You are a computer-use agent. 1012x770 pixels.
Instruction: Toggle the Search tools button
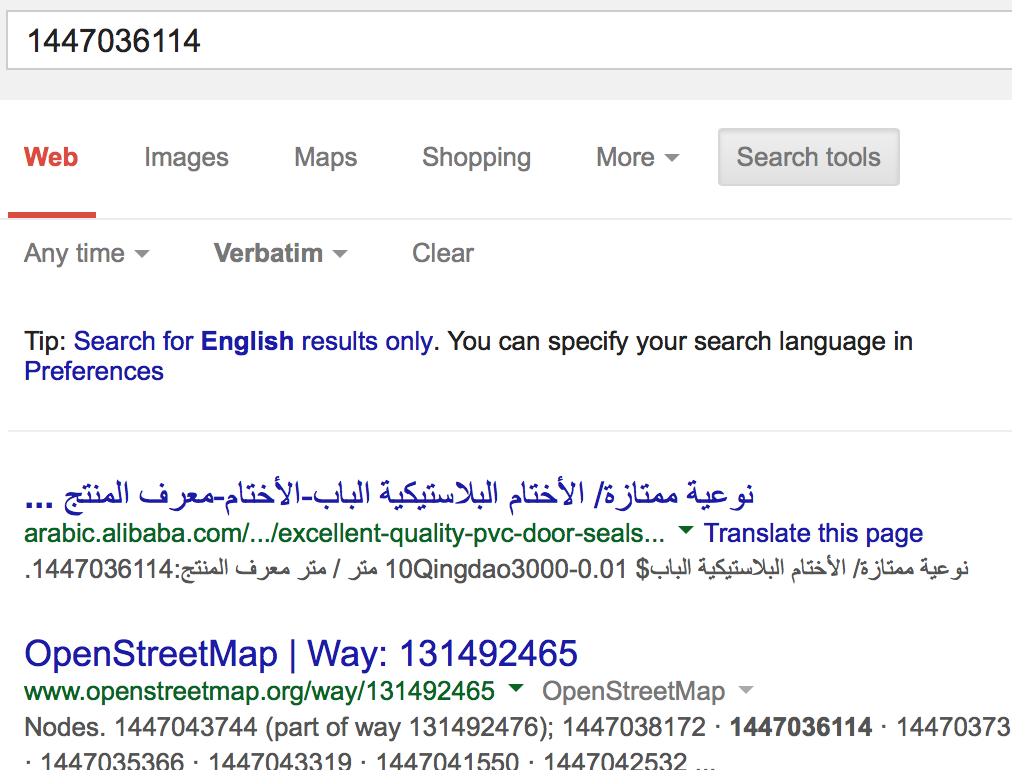click(x=808, y=157)
